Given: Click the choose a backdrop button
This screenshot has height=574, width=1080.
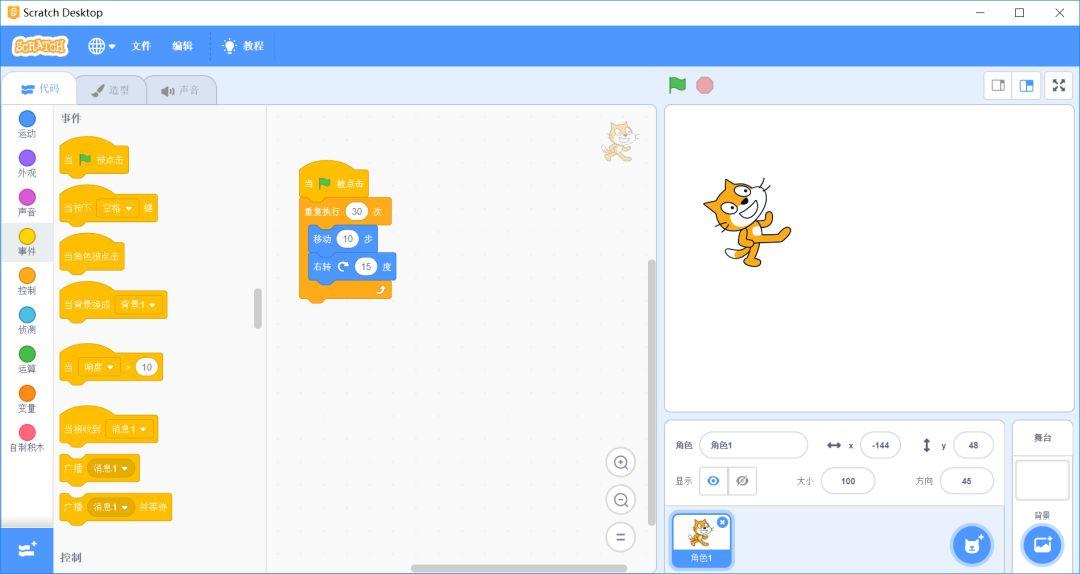Looking at the screenshot, I should click(1043, 544).
